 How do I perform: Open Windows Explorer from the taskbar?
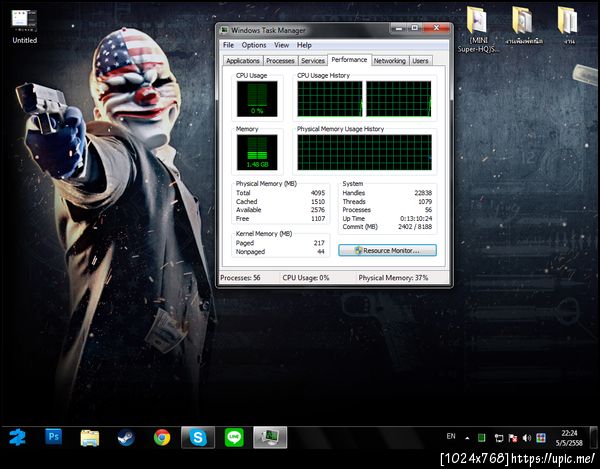point(90,437)
